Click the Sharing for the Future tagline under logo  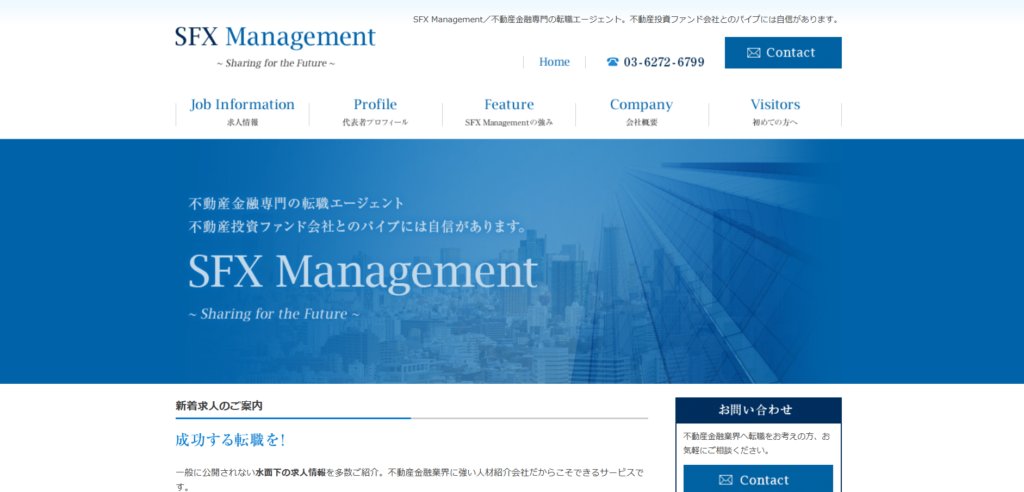tap(275, 63)
